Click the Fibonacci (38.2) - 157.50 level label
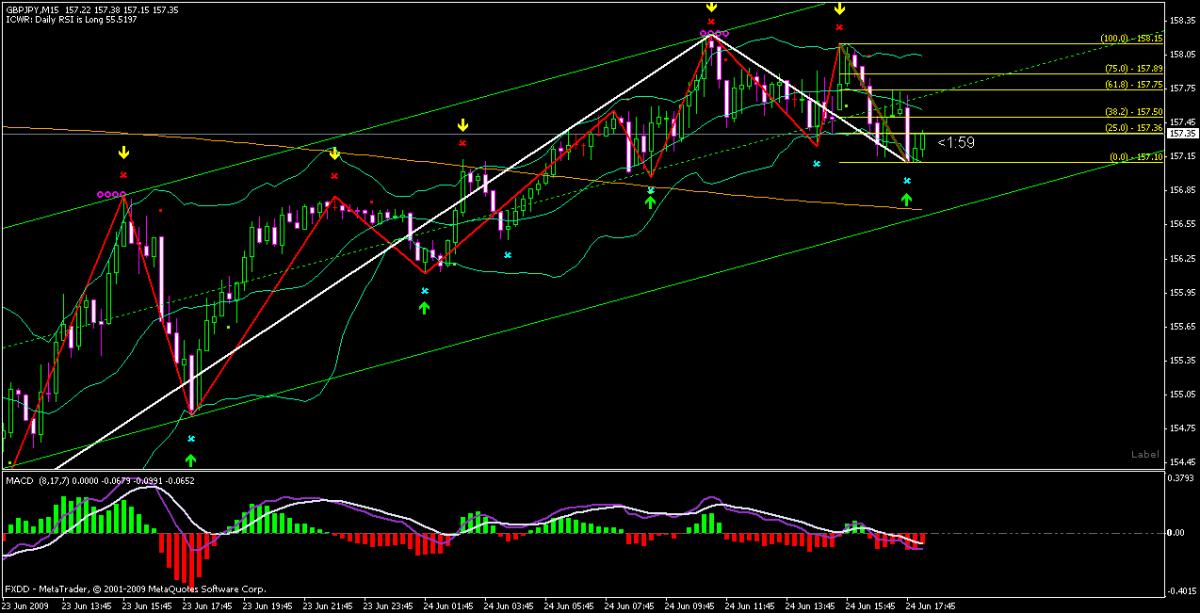This screenshot has height=613, width=1200. [x=1132, y=112]
